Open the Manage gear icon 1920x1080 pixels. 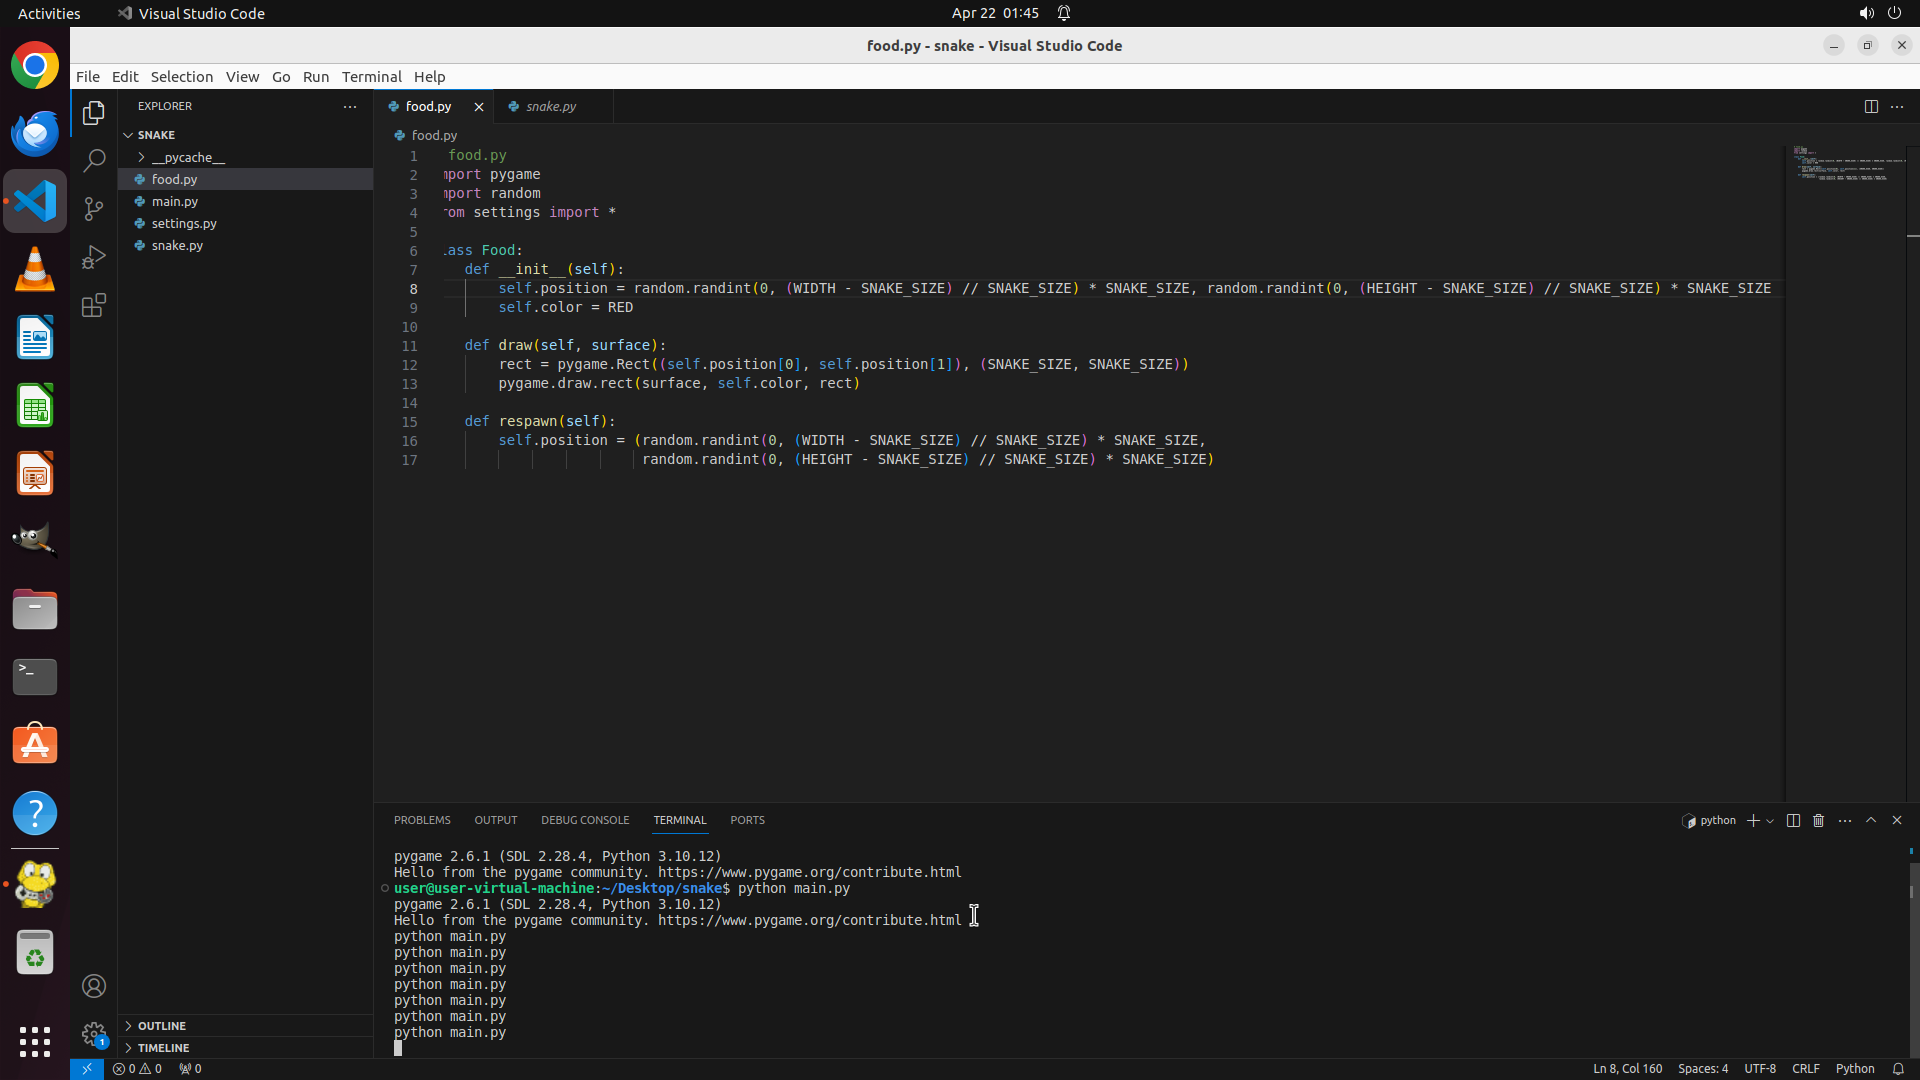[94, 1033]
